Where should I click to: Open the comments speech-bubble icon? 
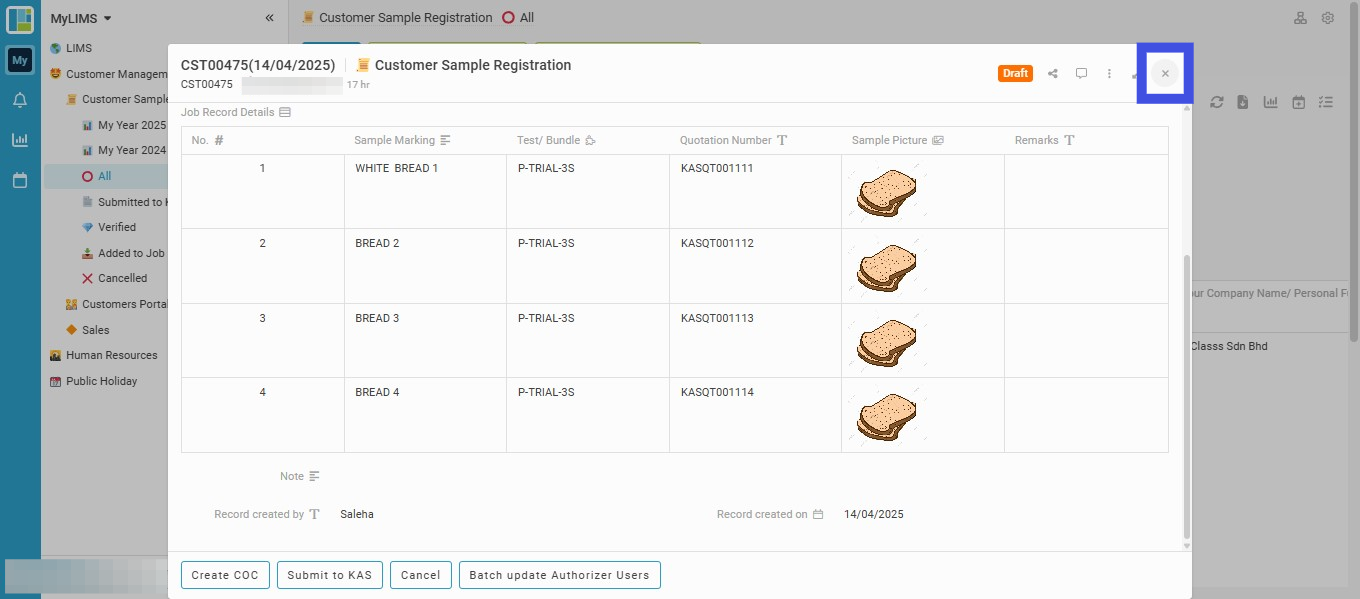click(x=1081, y=73)
